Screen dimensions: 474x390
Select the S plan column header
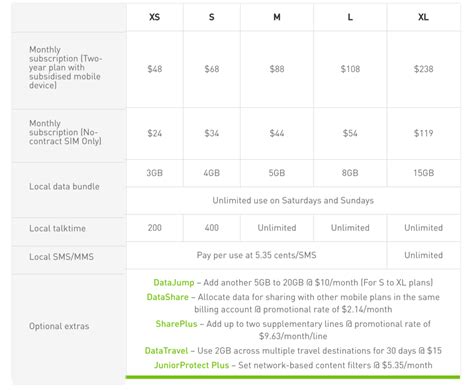pyautogui.click(x=212, y=17)
